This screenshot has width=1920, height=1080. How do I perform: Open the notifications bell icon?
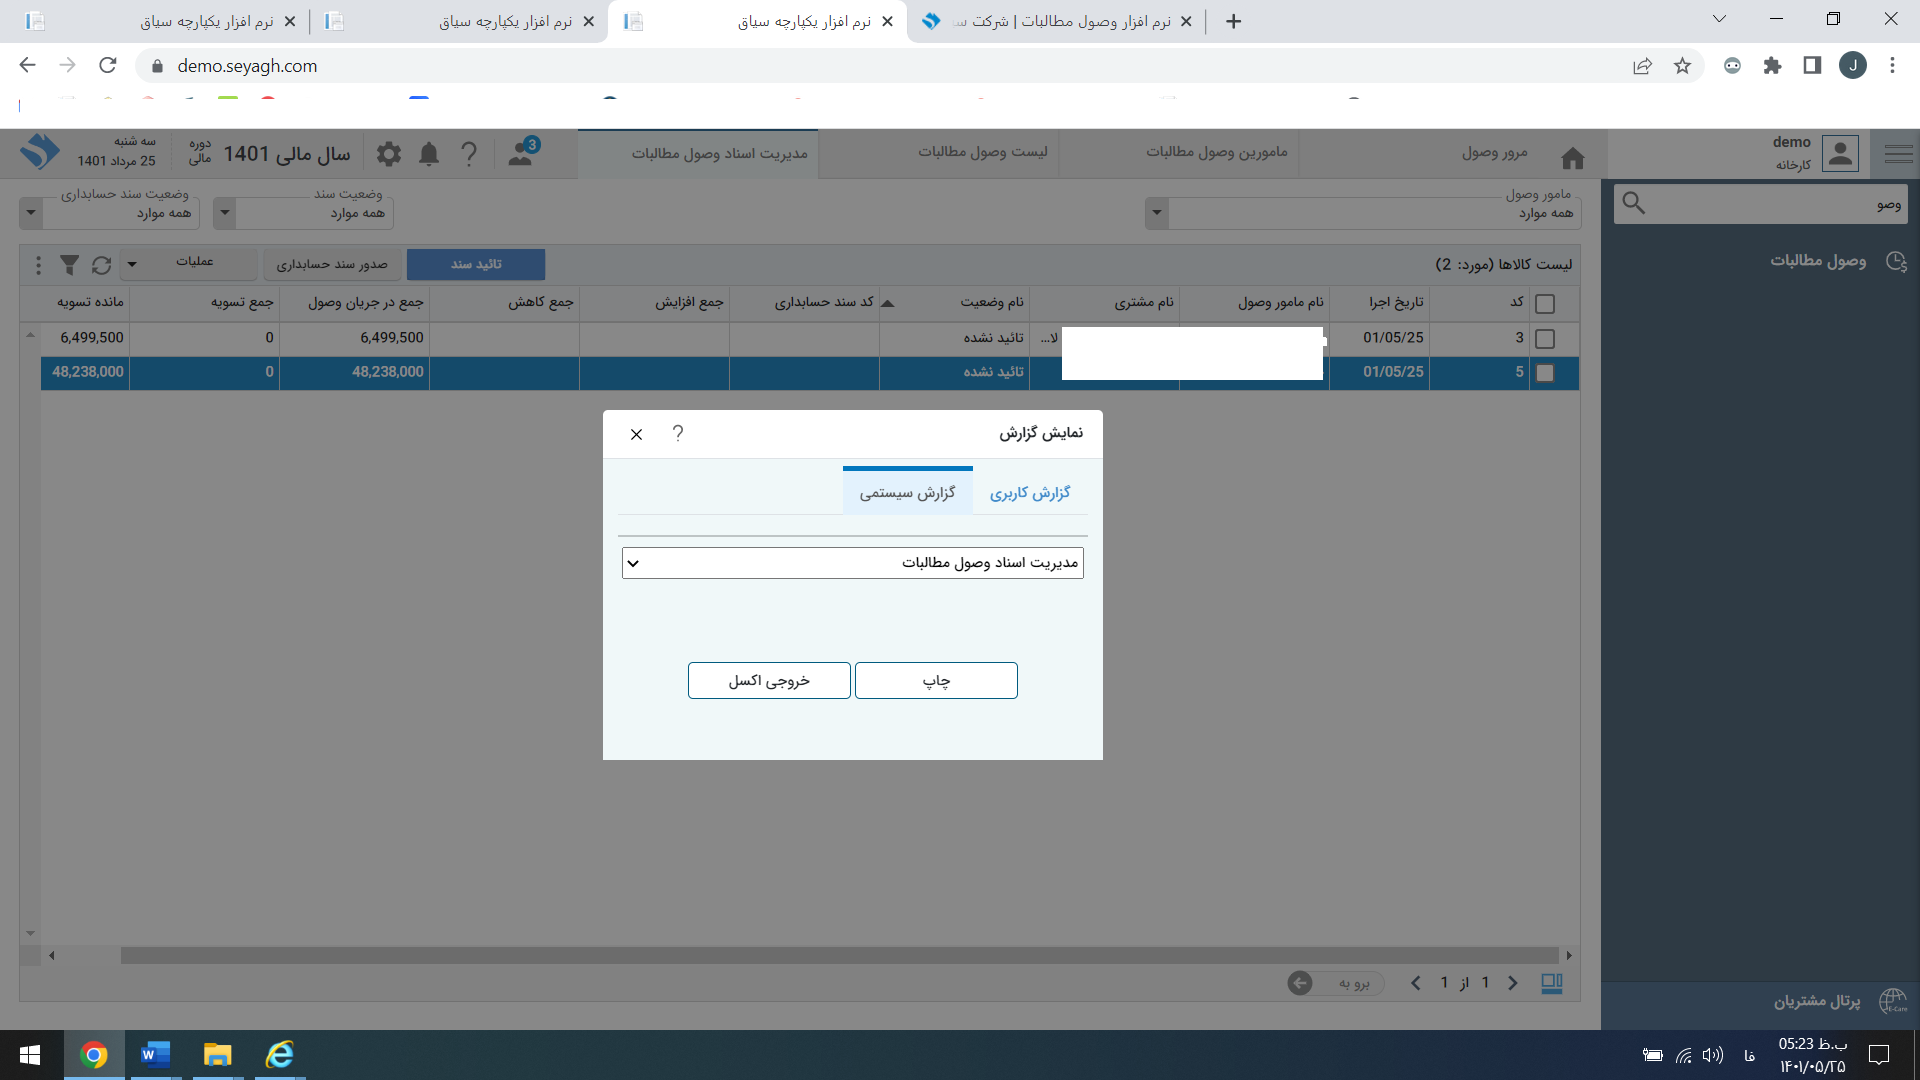point(429,153)
